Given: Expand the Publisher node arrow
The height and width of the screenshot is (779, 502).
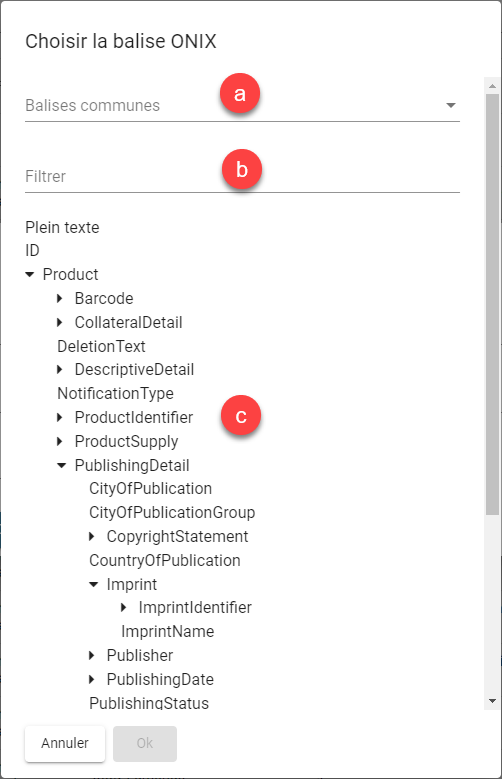Looking at the screenshot, I should [92, 655].
